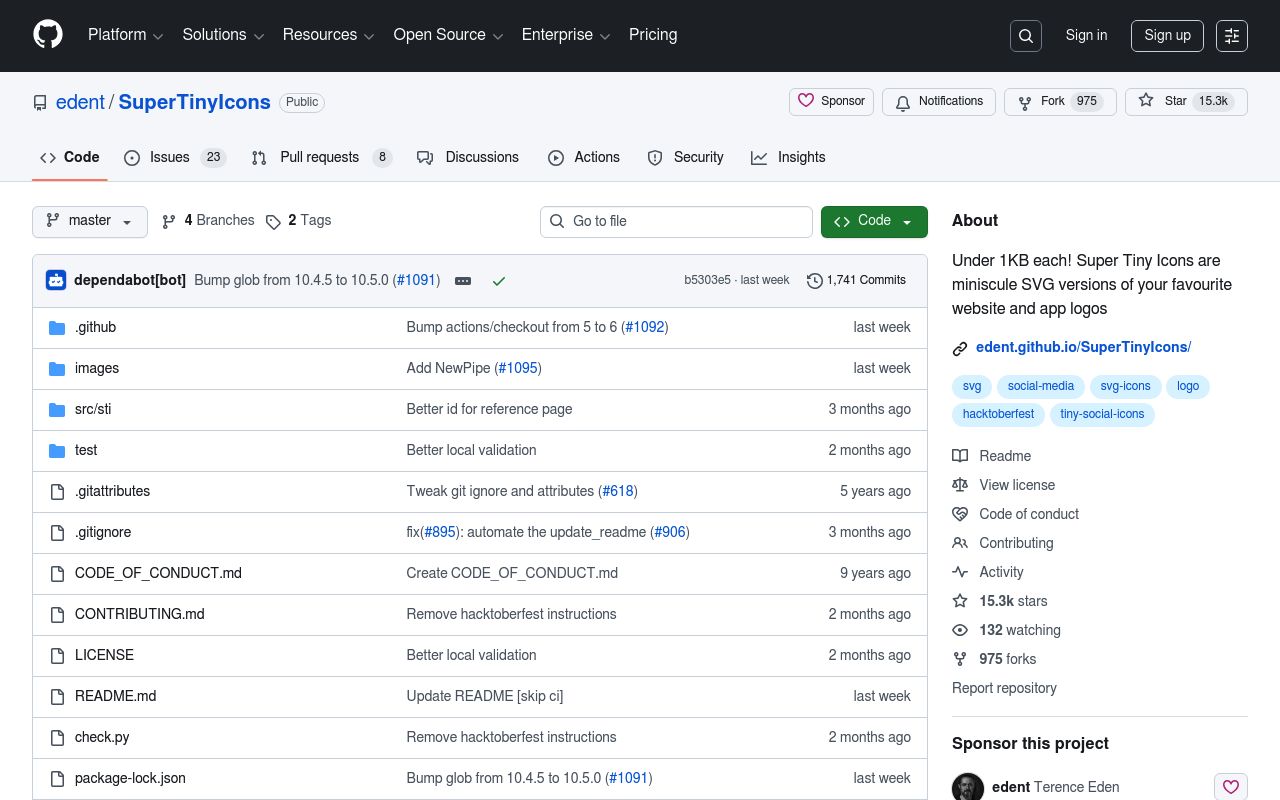Click the Go to file search field
Screen dimensions: 1280x800
pos(676,221)
